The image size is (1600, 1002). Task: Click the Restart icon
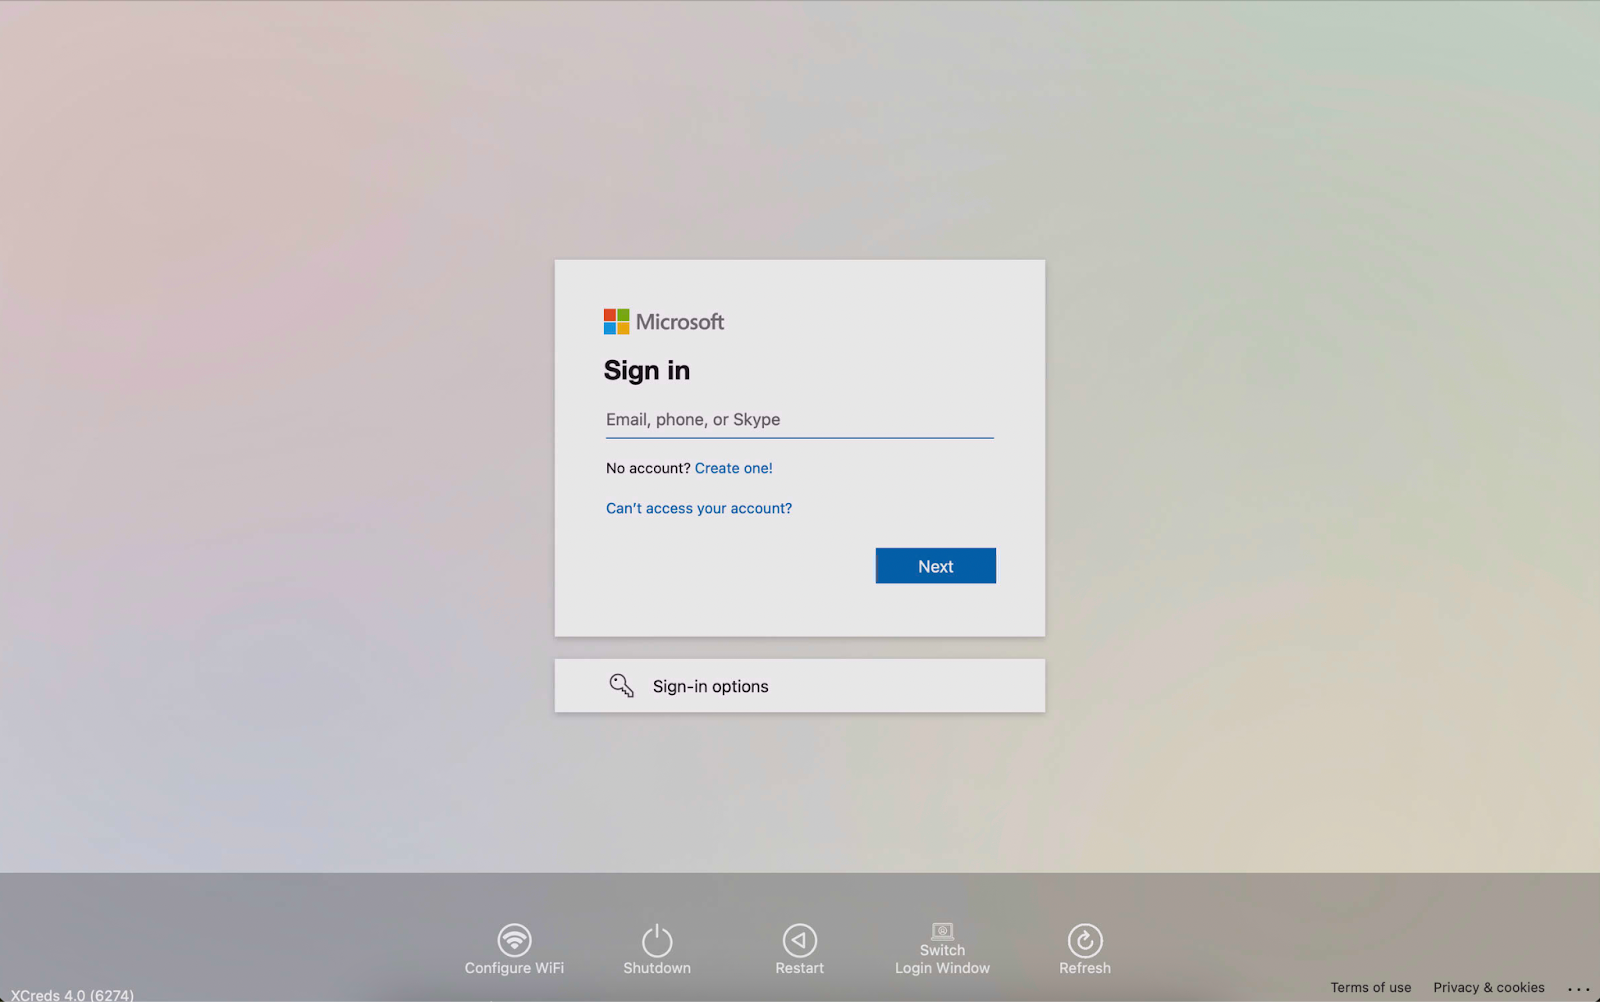tap(800, 940)
